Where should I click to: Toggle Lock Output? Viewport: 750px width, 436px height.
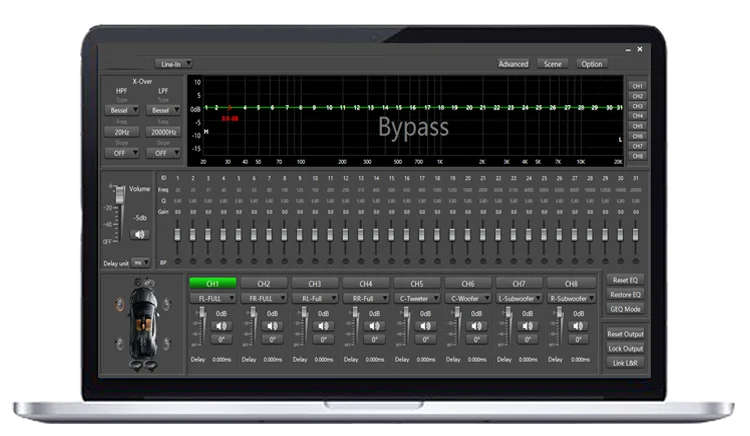625,348
